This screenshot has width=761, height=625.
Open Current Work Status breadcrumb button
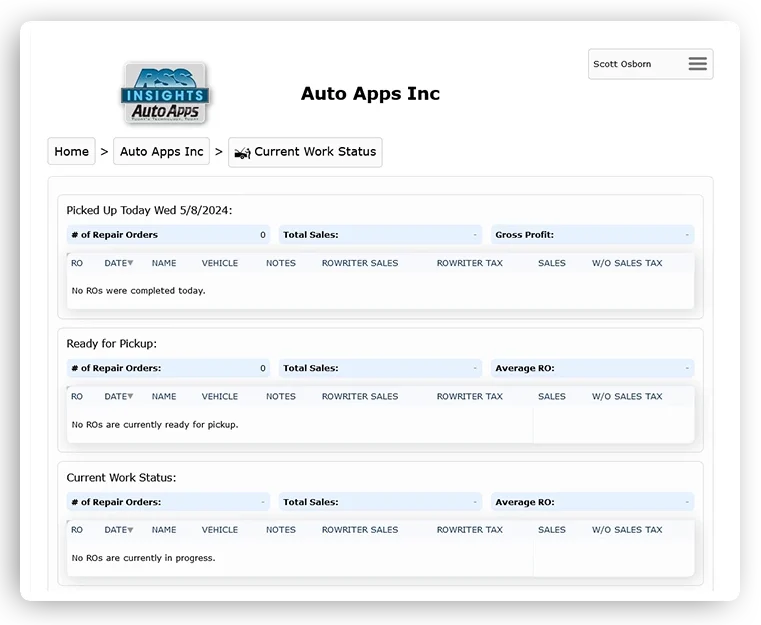point(305,152)
